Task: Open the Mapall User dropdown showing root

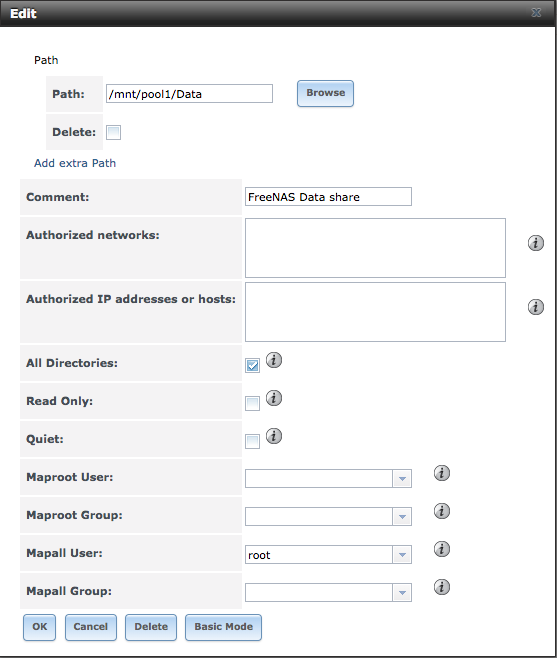Action: coord(328,555)
